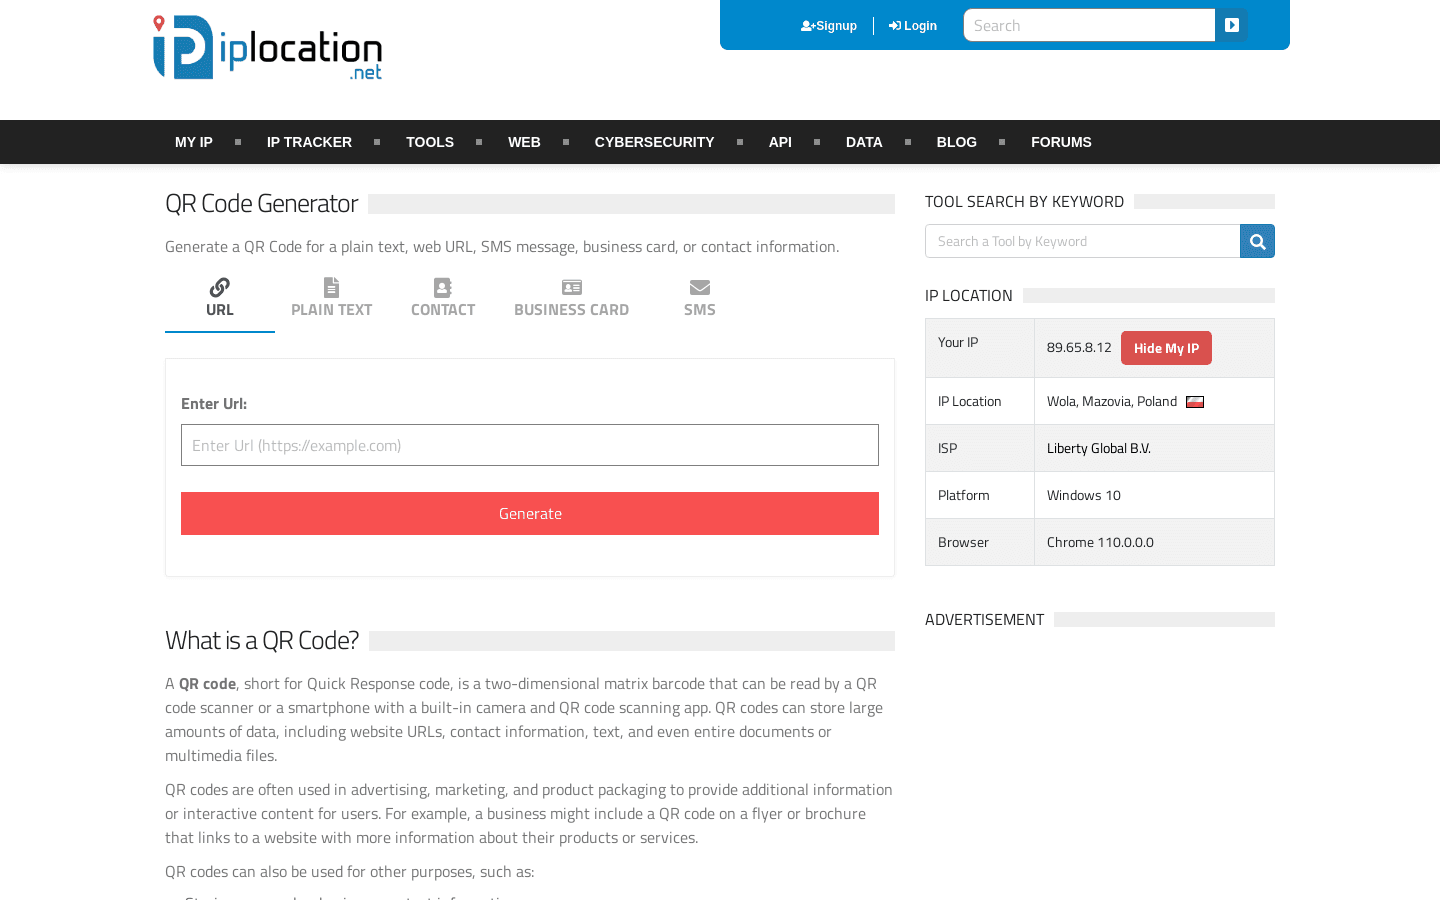Focus the Search a Tool by Keyword field
This screenshot has width=1440, height=900.
[x=1082, y=241]
